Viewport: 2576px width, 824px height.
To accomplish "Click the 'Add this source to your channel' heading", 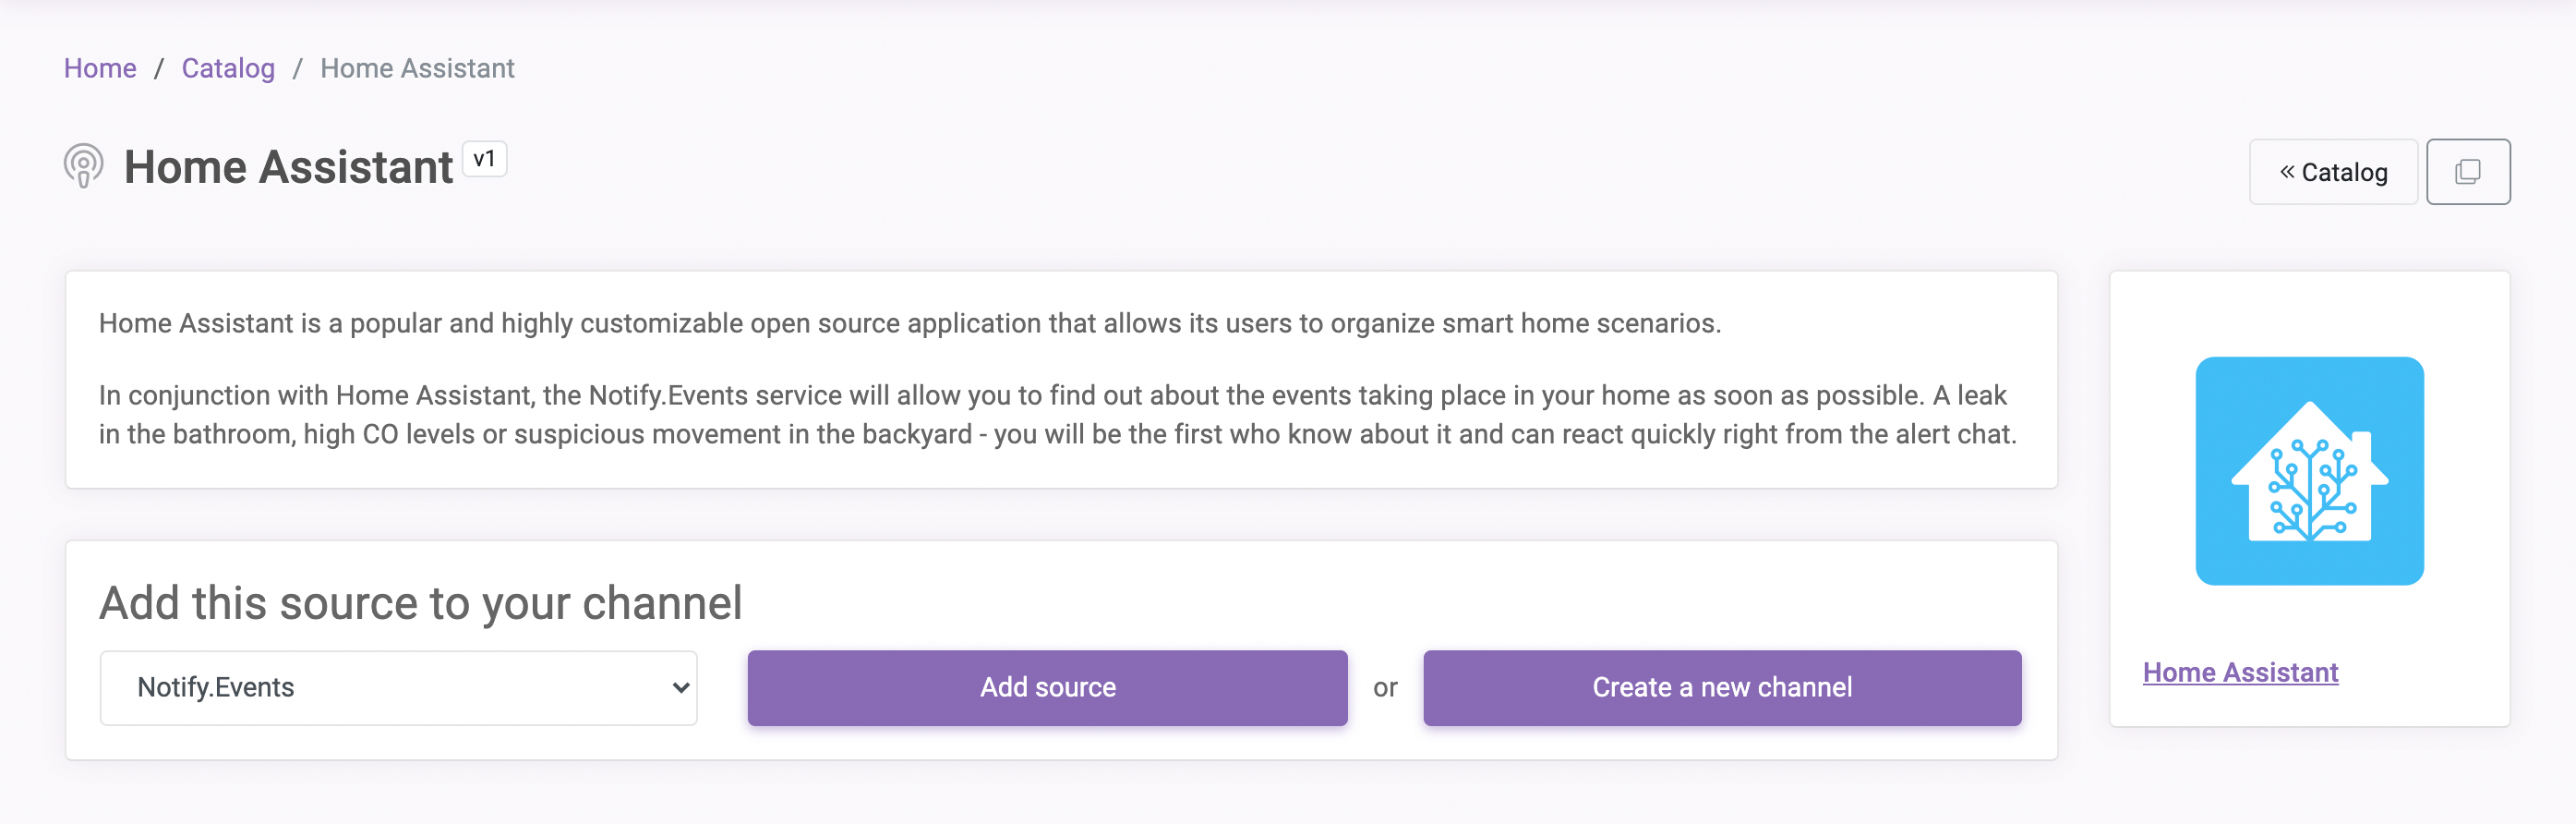I will coord(420,603).
